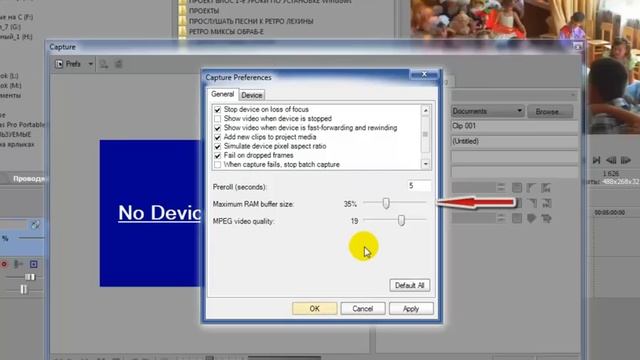The image size is (640, 360).
Task: Click last icon on second timecode row
Action: (x=546, y=203)
